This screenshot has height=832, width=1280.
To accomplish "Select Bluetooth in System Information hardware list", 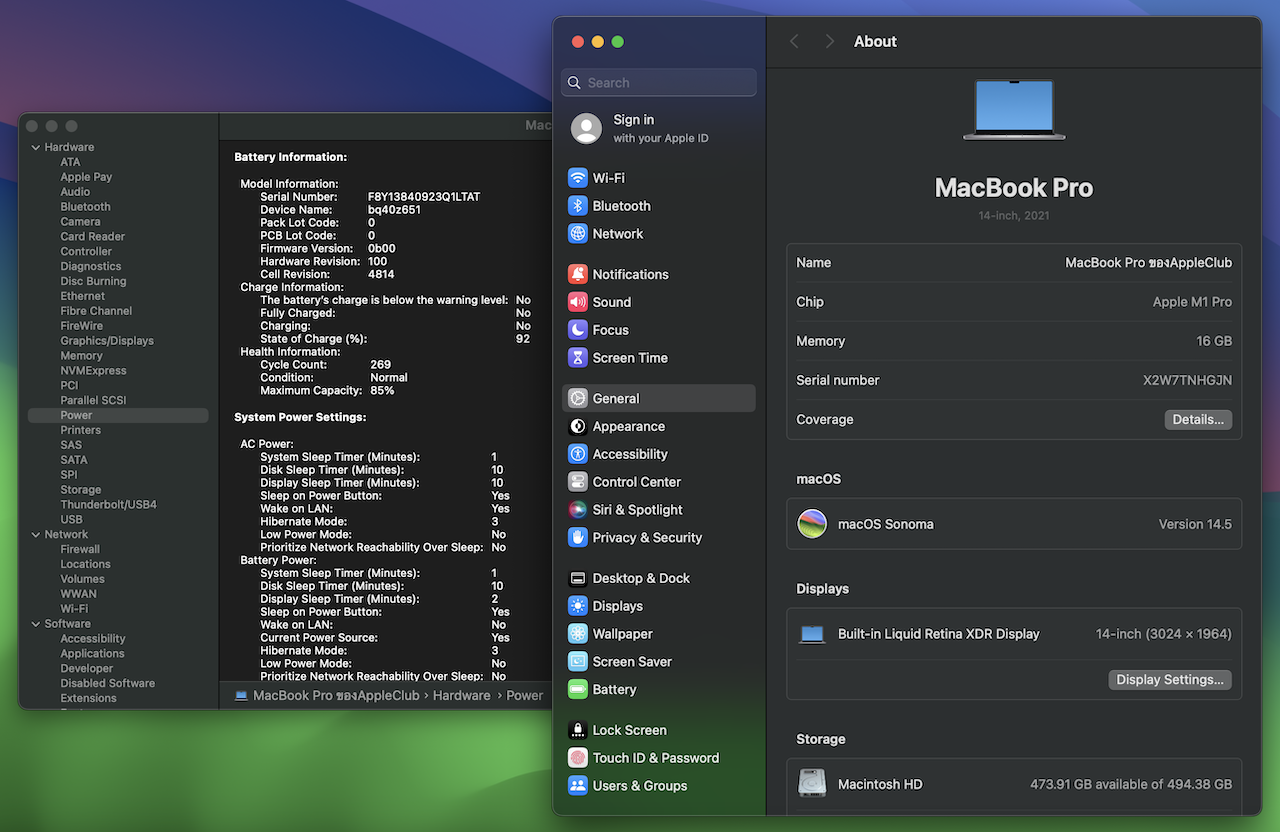I will 85,207.
